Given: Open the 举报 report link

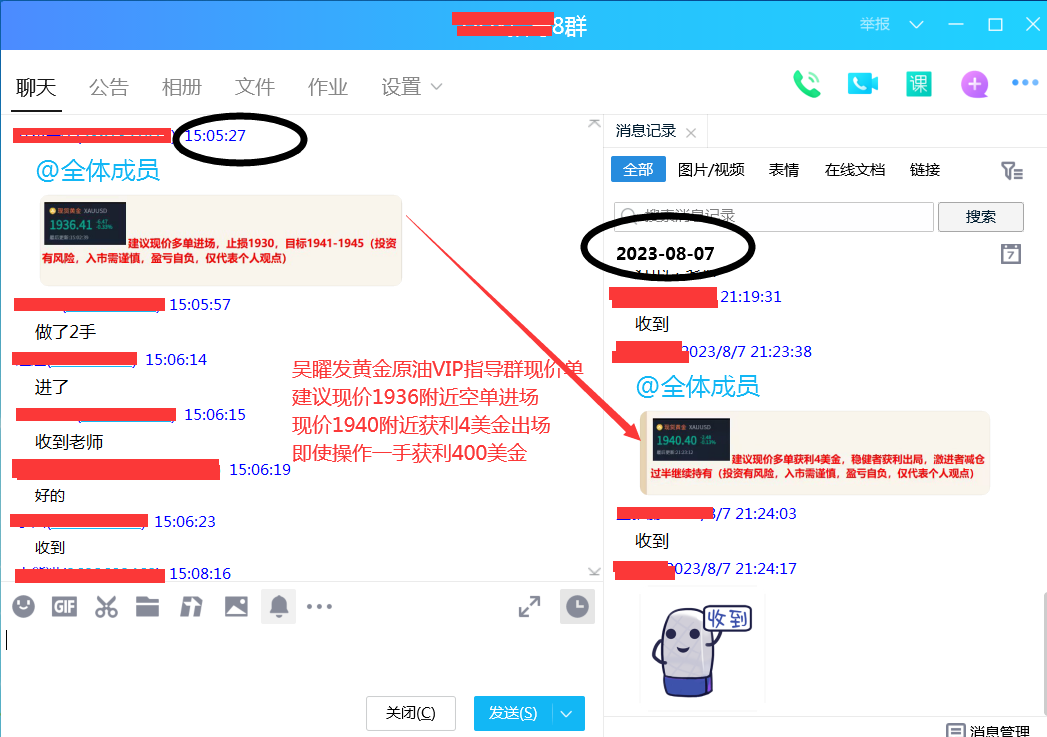Looking at the screenshot, I should pos(875,25).
